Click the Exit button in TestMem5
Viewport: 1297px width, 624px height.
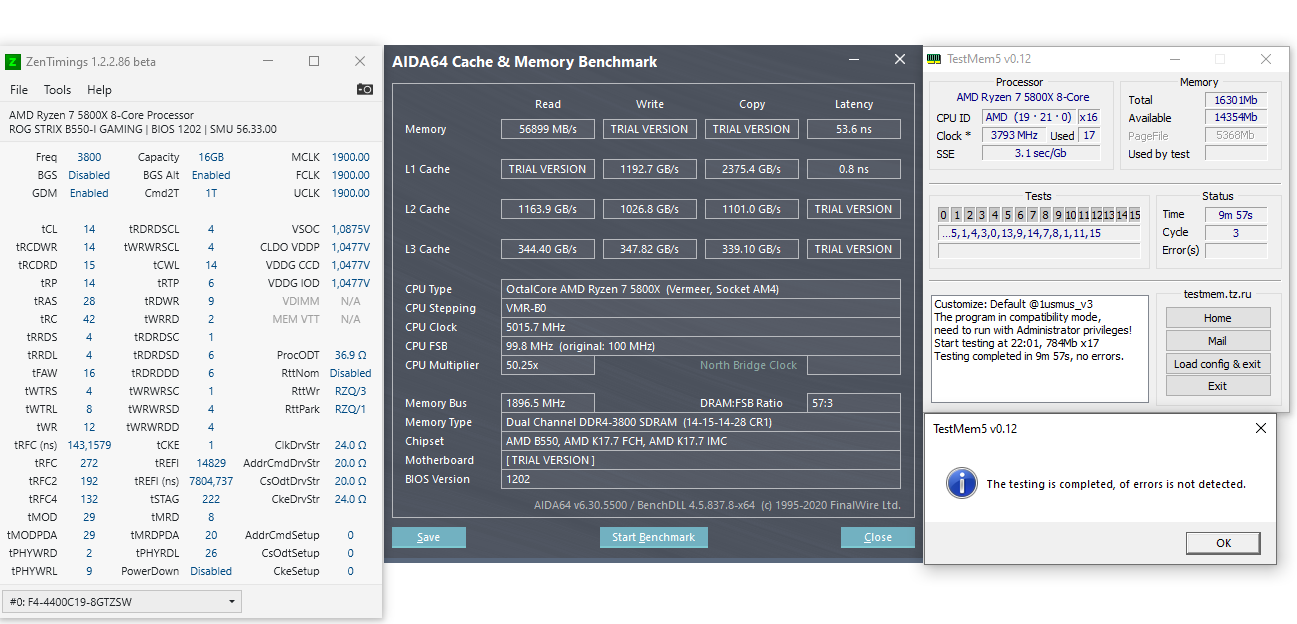pyautogui.click(x=1218, y=386)
